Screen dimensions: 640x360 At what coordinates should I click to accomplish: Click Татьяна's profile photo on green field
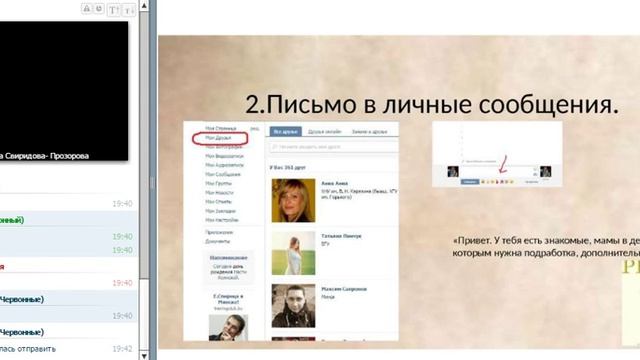click(x=293, y=253)
